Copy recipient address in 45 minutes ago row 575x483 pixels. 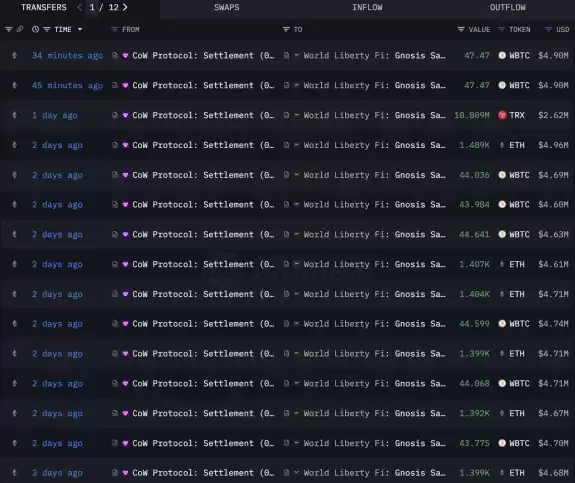coord(286,85)
